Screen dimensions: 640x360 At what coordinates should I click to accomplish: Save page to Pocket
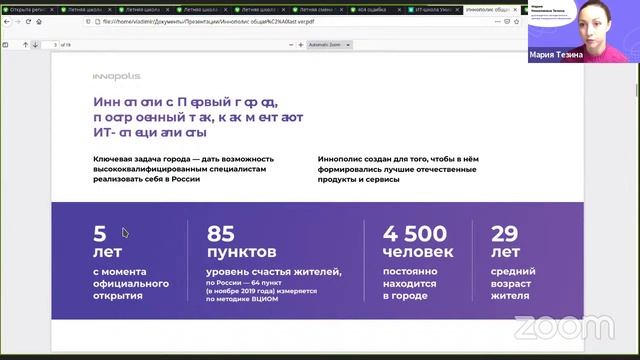507,22
